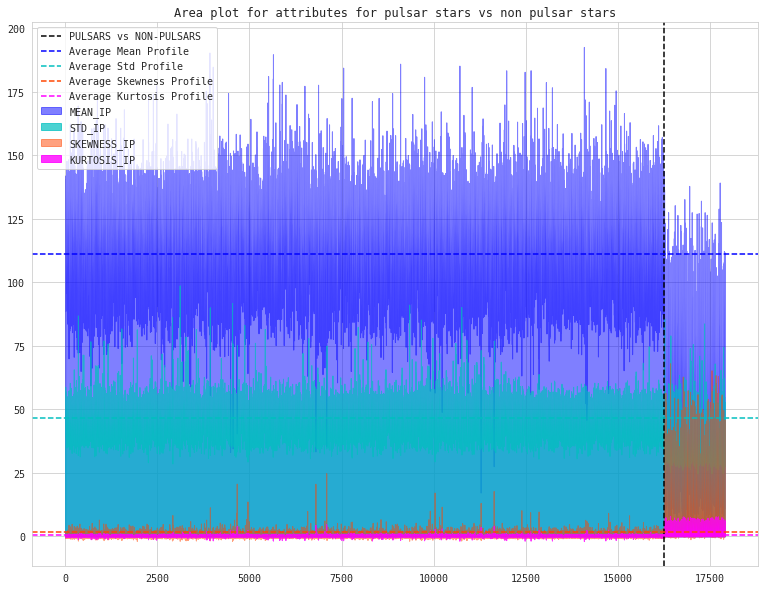Viewport: 764px width, 590px height.
Task: Click the KURTOSIS_IP legend label
Action: coord(102,160)
